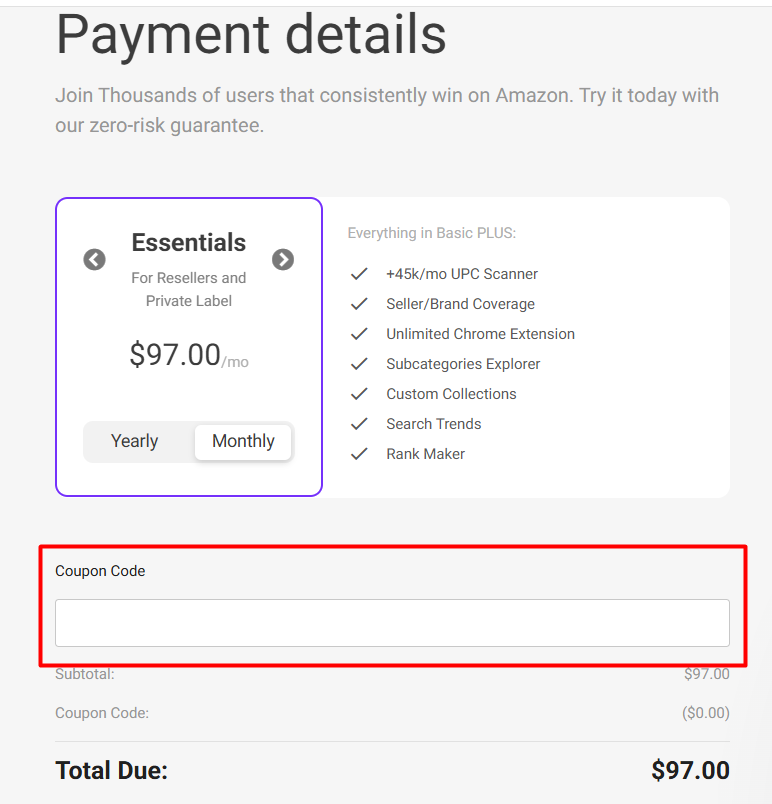Advance the plan carousel to the next option
The width and height of the screenshot is (772, 804).
click(283, 259)
